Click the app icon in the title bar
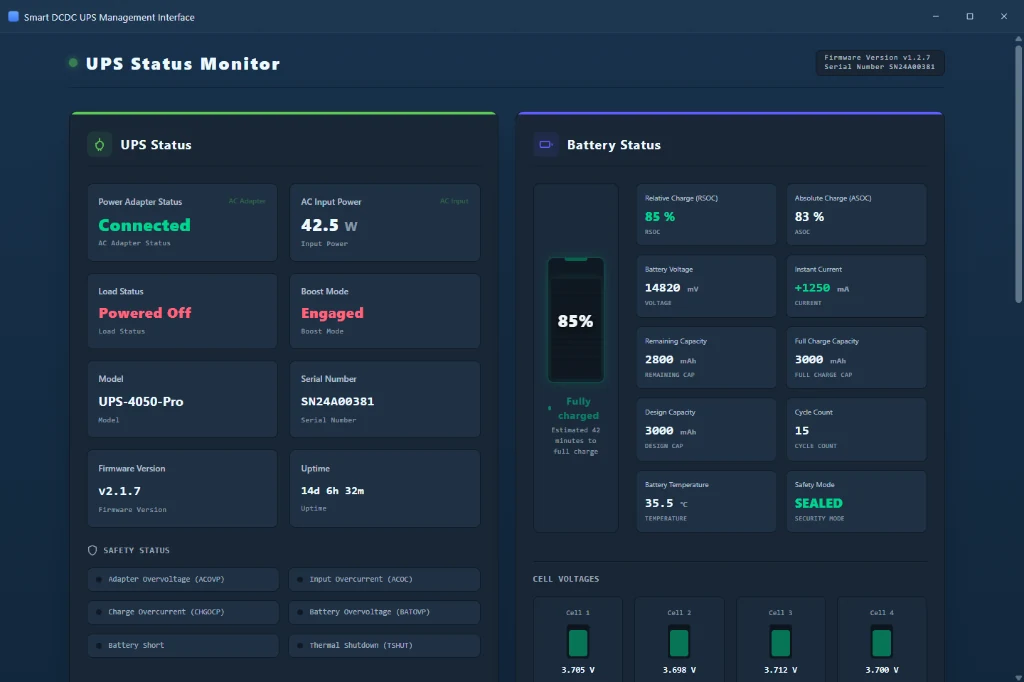 [x=13, y=16]
